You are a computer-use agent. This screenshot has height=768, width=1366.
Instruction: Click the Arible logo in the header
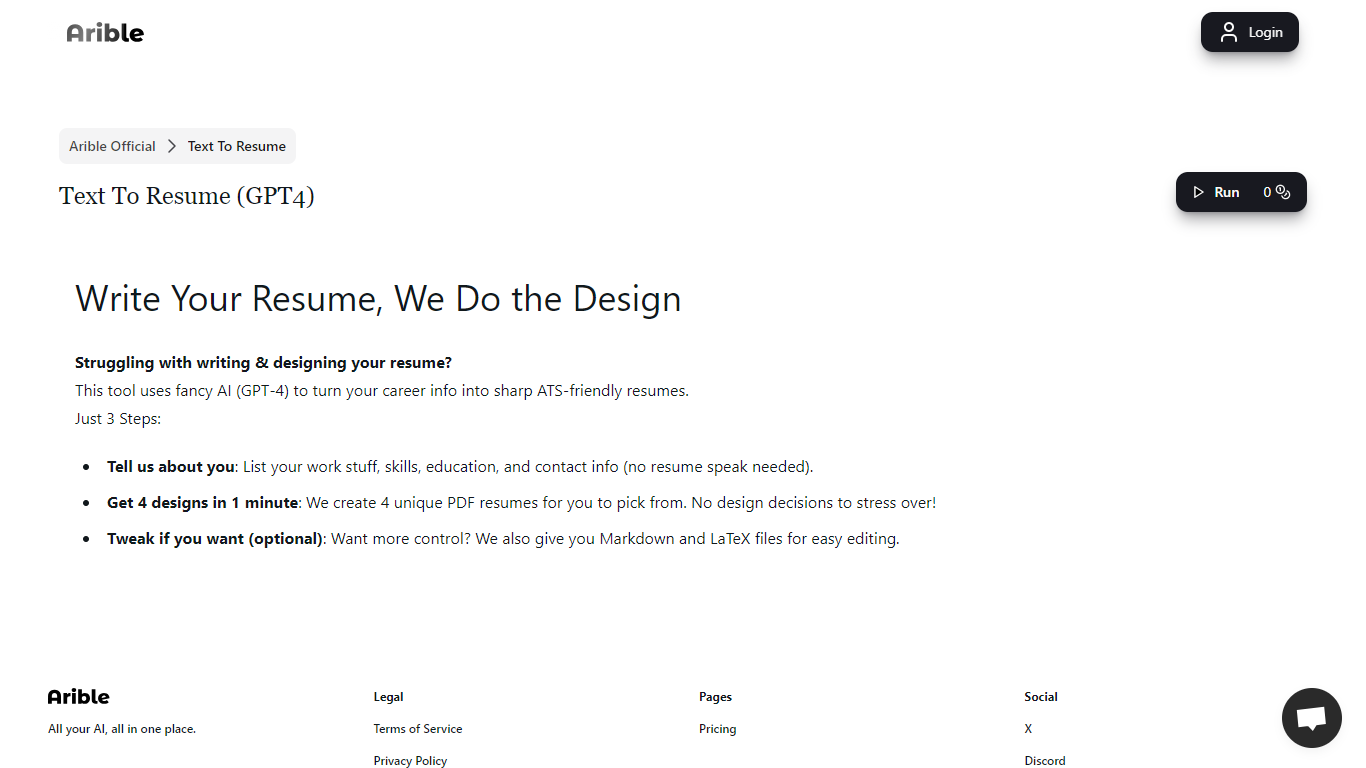tap(105, 33)
